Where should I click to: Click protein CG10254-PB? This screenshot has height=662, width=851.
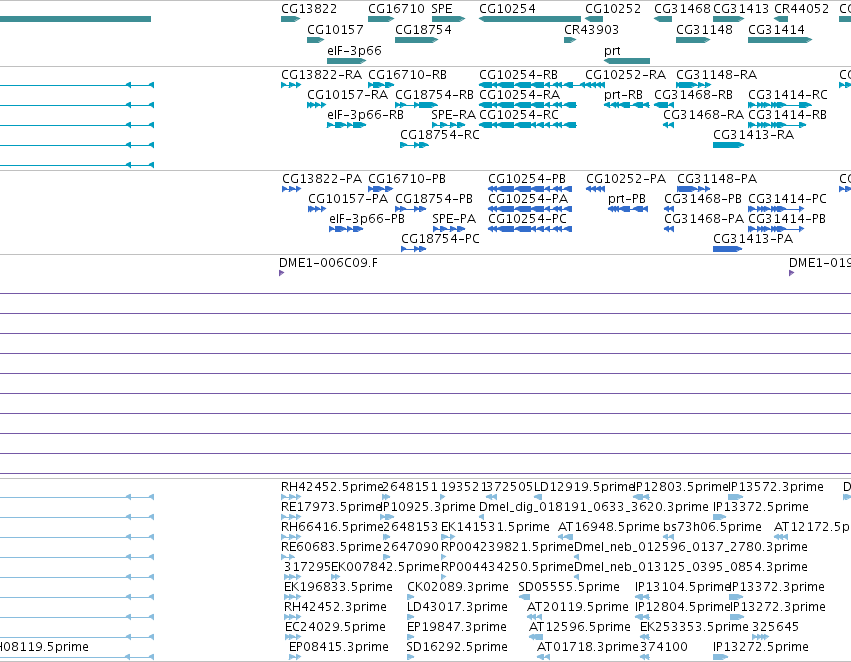coord(526,179)
